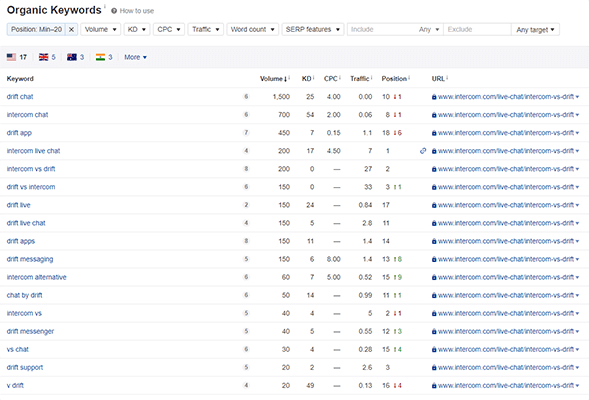Expand URL arrow in drift app row
Screen dimensions: 589x400
point(577,133)
